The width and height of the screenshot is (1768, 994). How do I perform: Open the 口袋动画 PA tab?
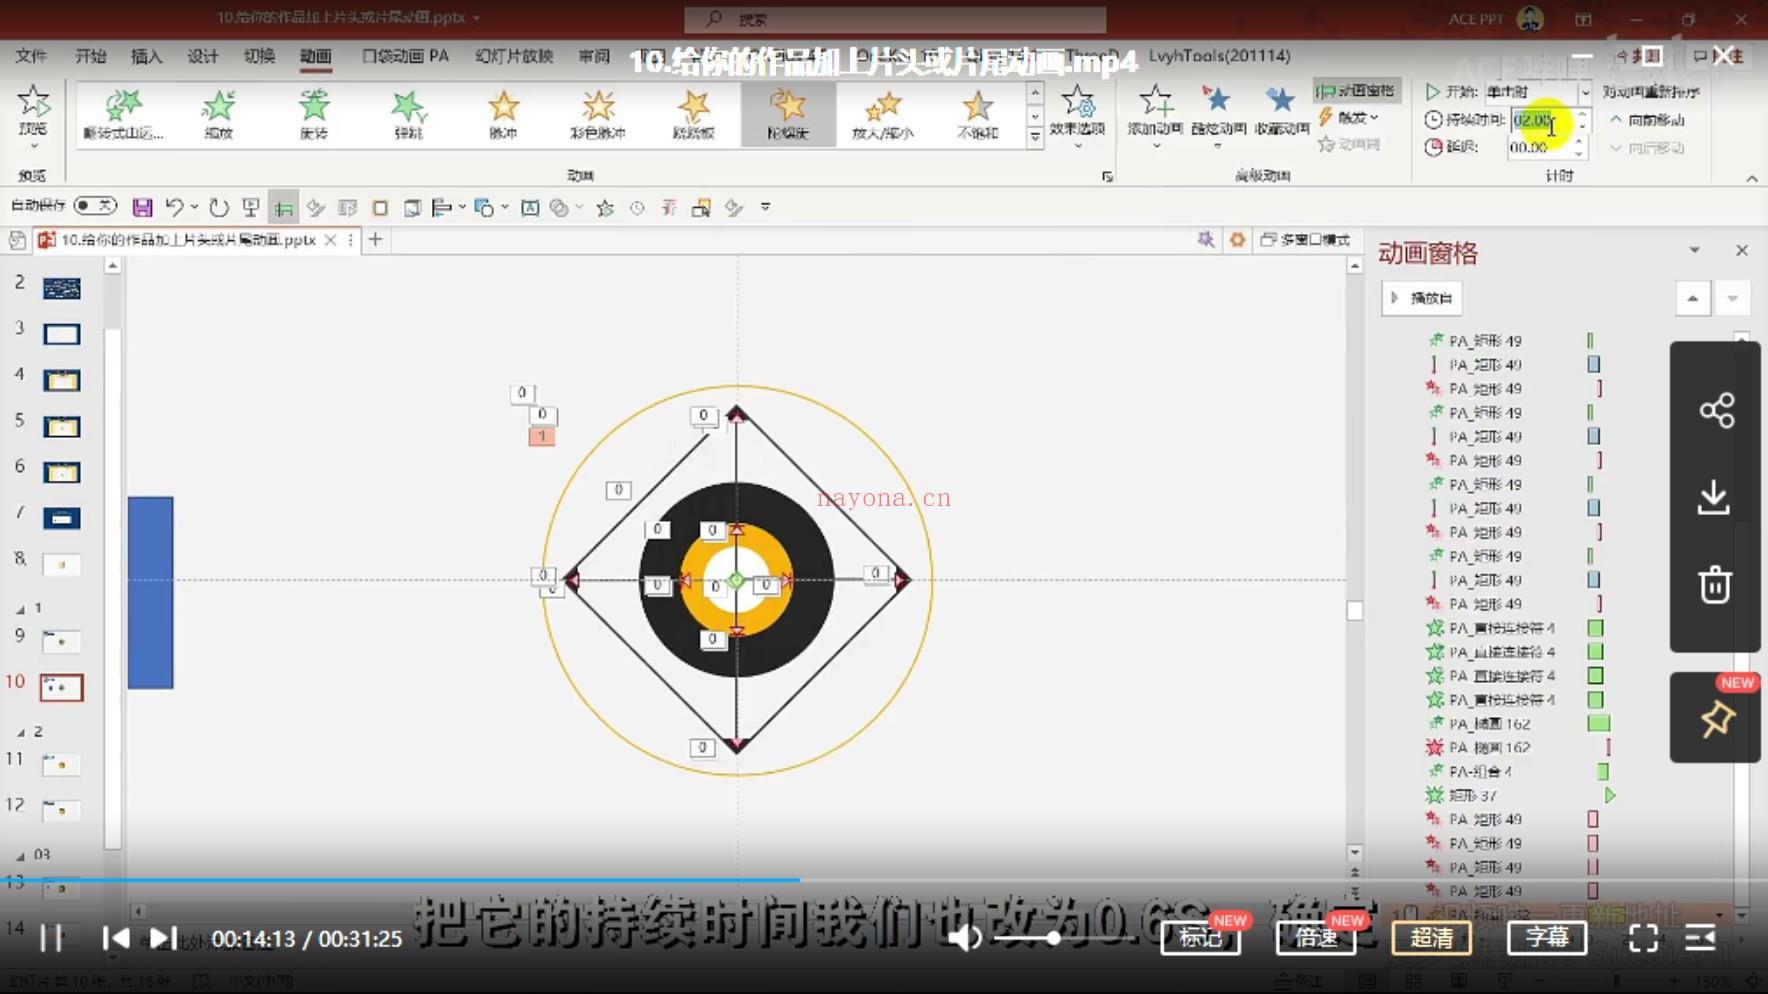(405, 56)
